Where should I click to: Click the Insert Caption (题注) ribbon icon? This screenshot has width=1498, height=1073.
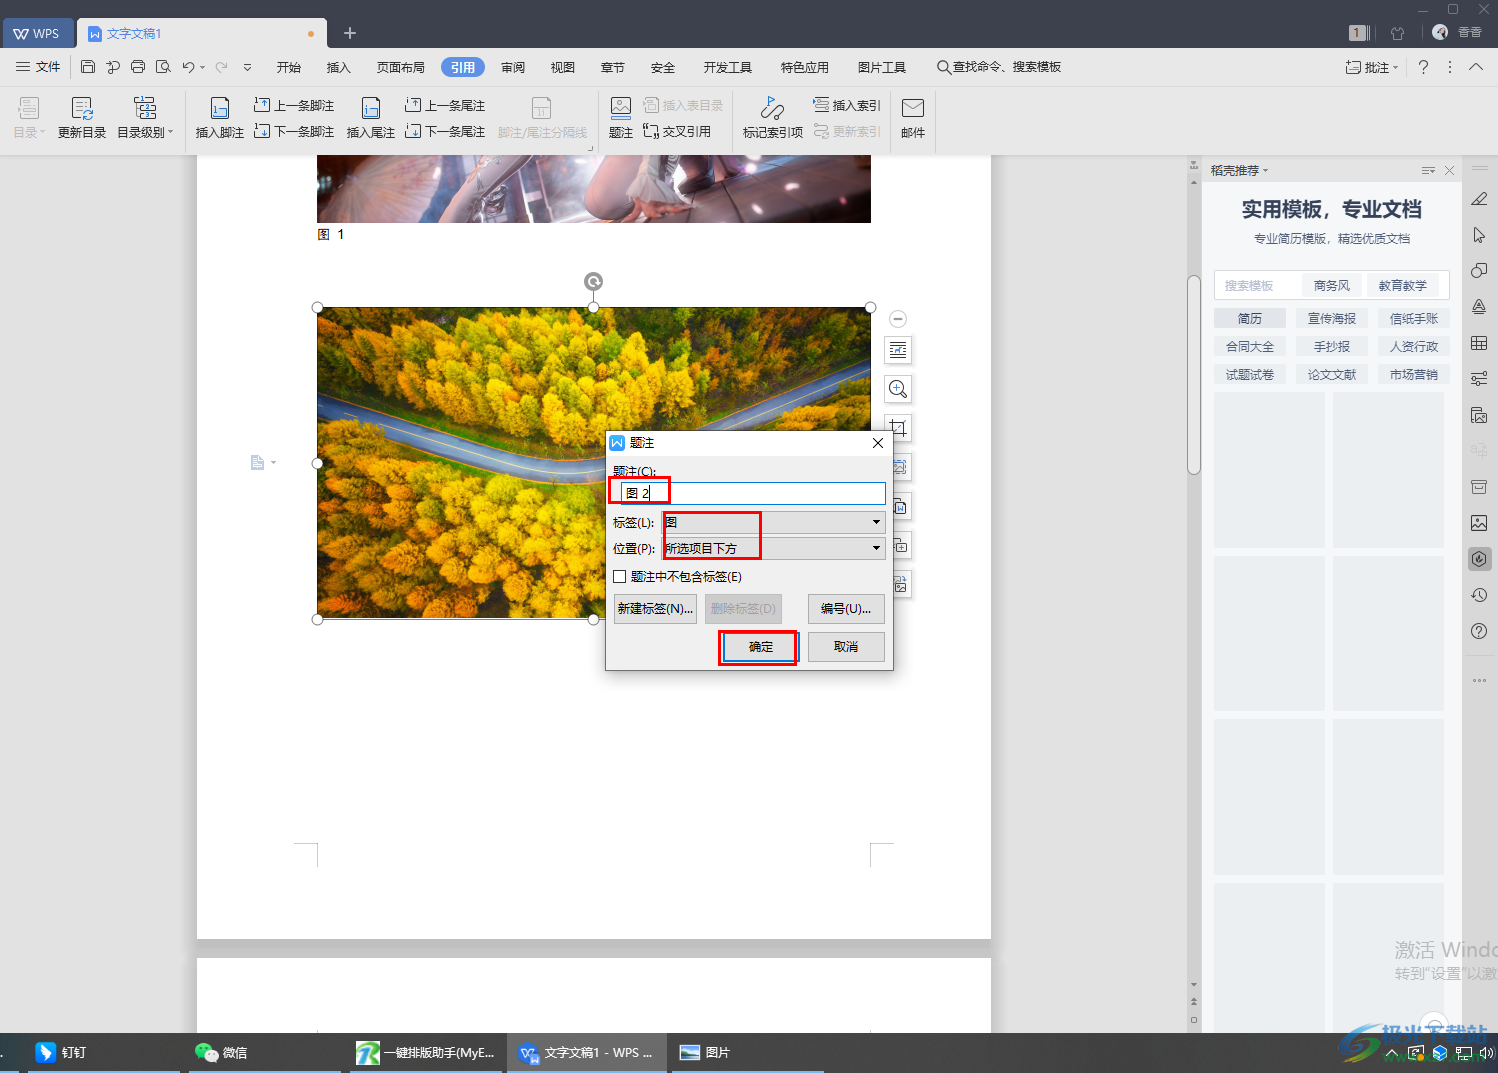pyautogui.click(x=621, y=118)
